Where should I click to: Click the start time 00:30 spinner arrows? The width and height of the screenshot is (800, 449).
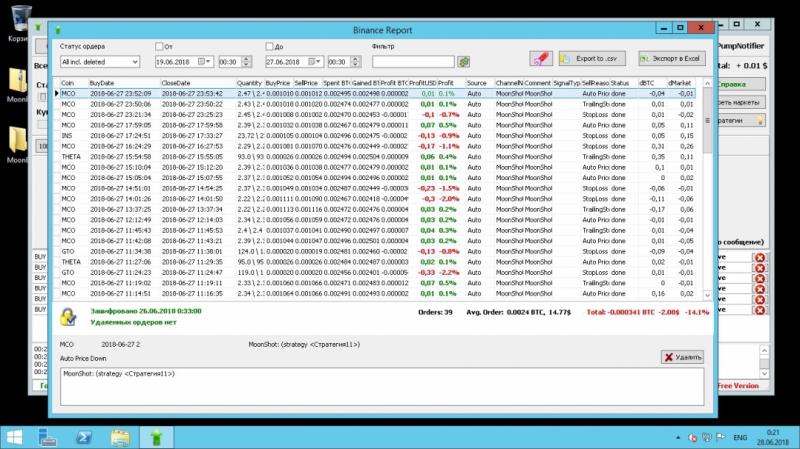click(x=246, y=62)
